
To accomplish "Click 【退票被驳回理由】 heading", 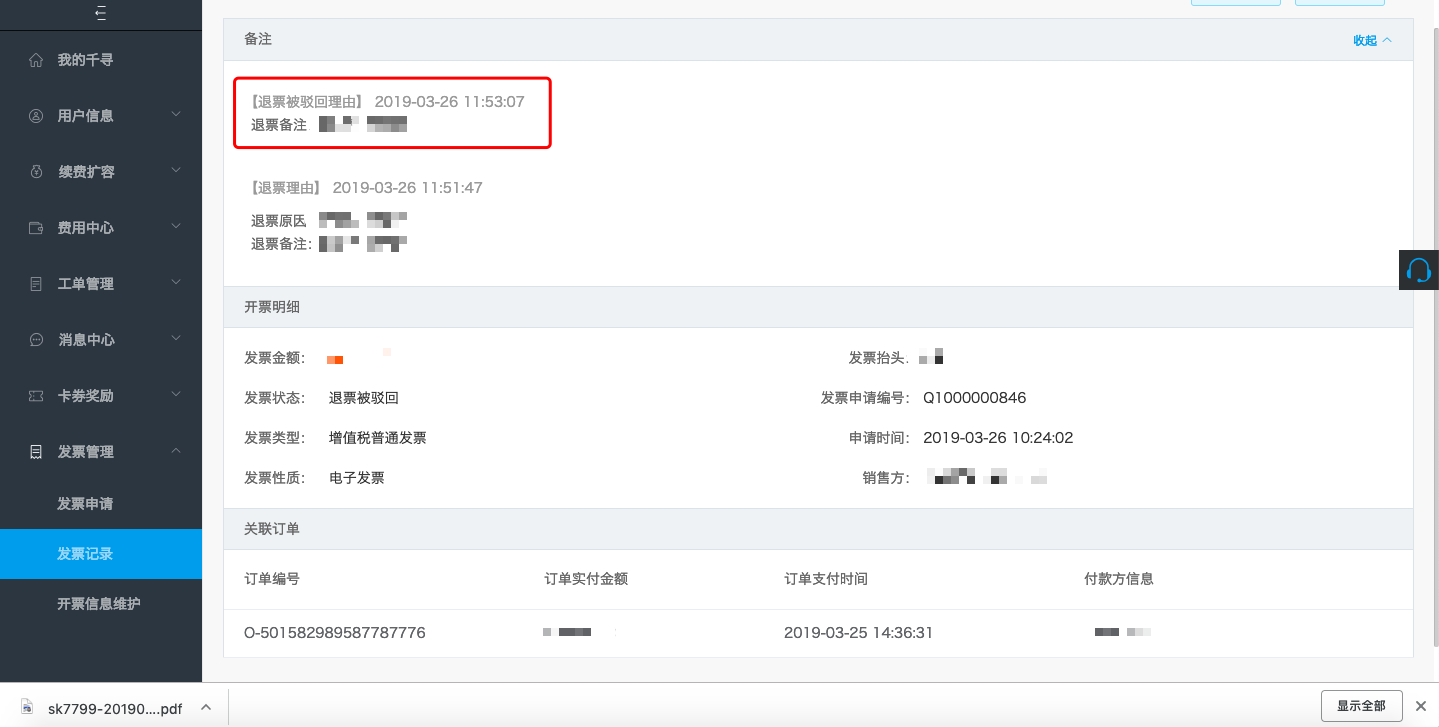I will tap(307, 102).
